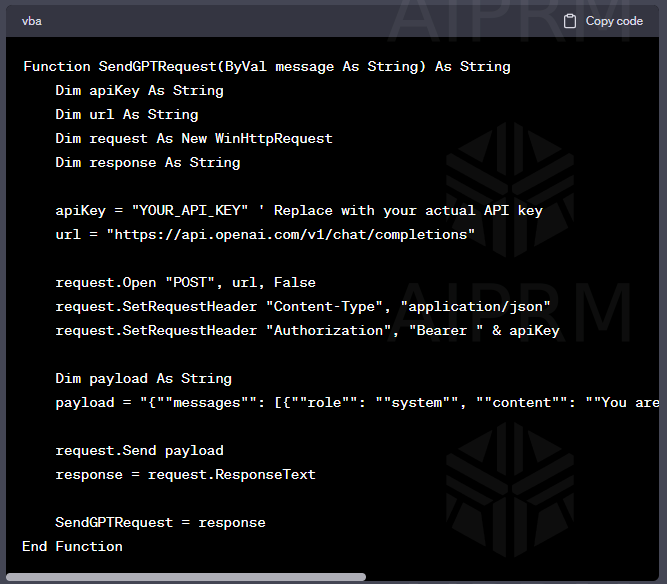The height and width of the screenshot is (584, 667).
Task: Click the WinHttpRequest declaration line
Action: tap(194, 139)
